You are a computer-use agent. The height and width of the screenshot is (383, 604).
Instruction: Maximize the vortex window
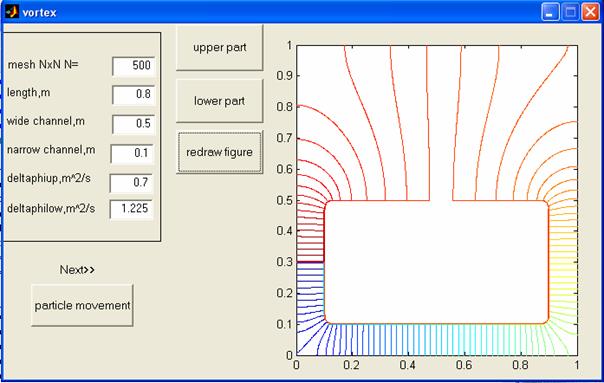(570, 12)
